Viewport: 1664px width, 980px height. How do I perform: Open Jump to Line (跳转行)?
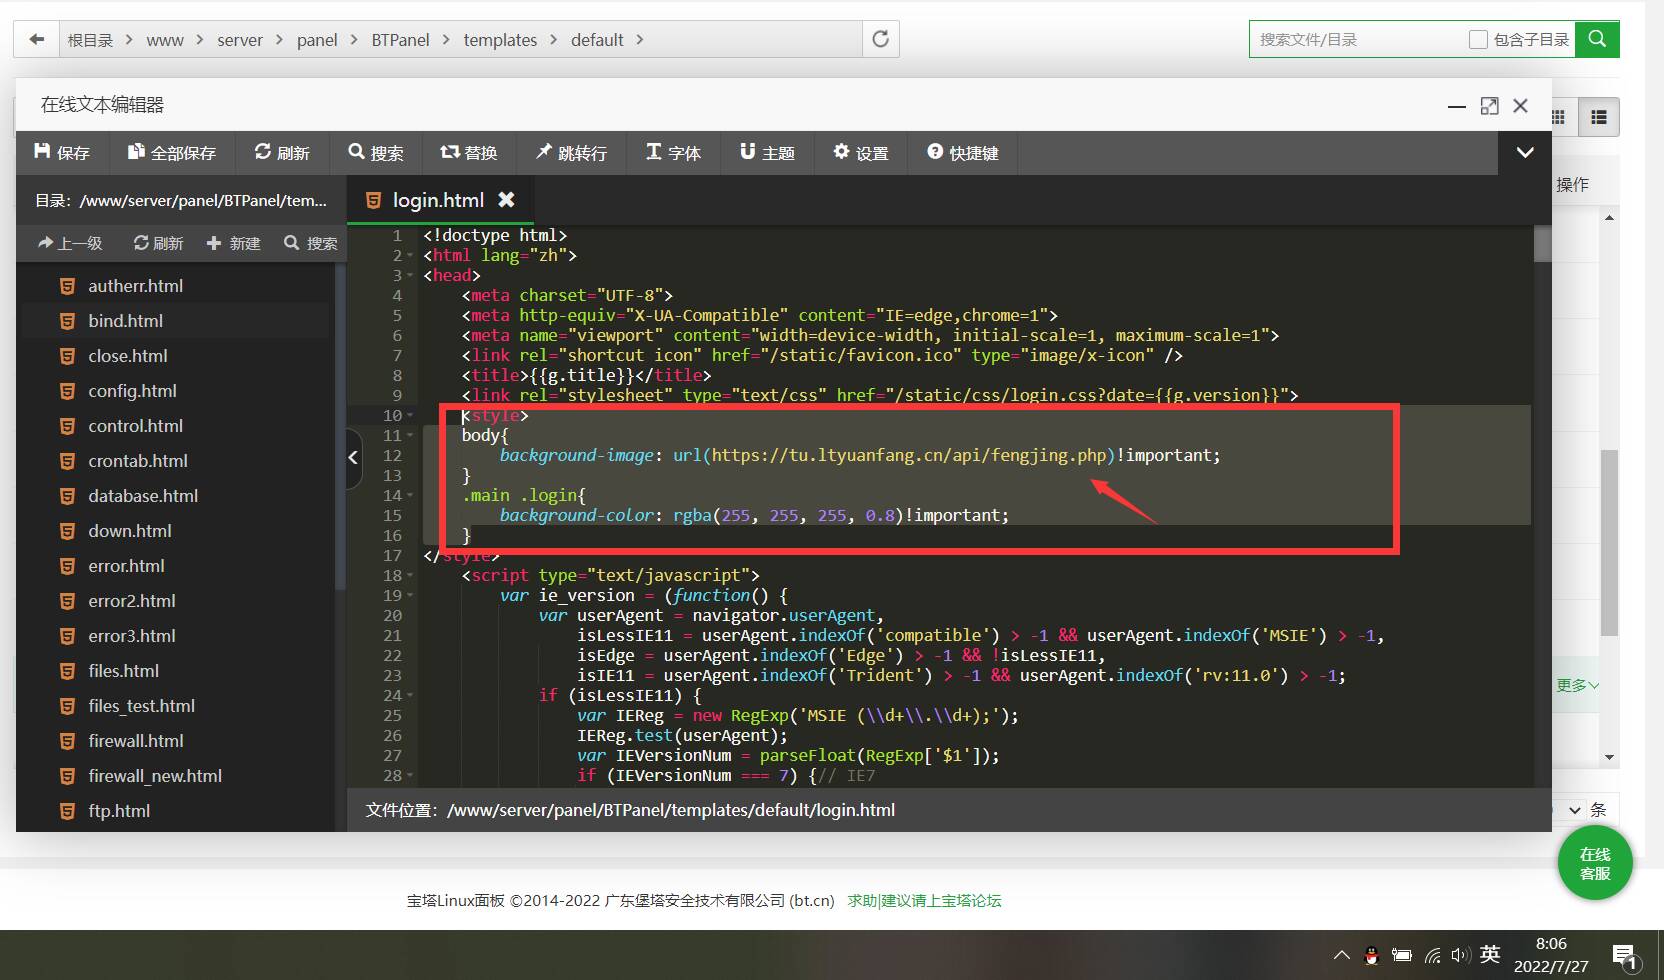(x=571, y=152)
